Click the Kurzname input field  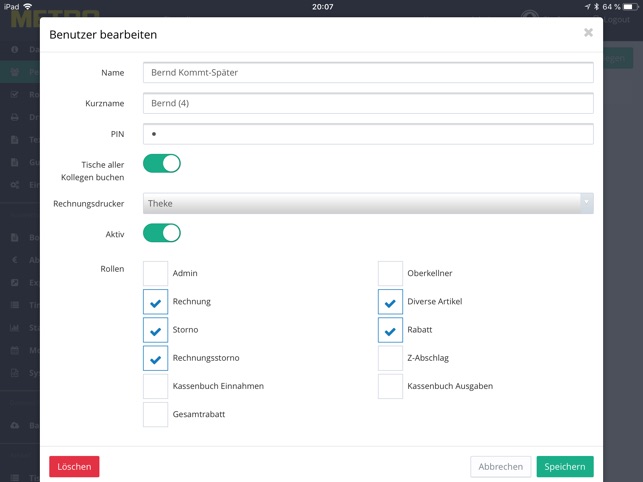coord(368,103)
